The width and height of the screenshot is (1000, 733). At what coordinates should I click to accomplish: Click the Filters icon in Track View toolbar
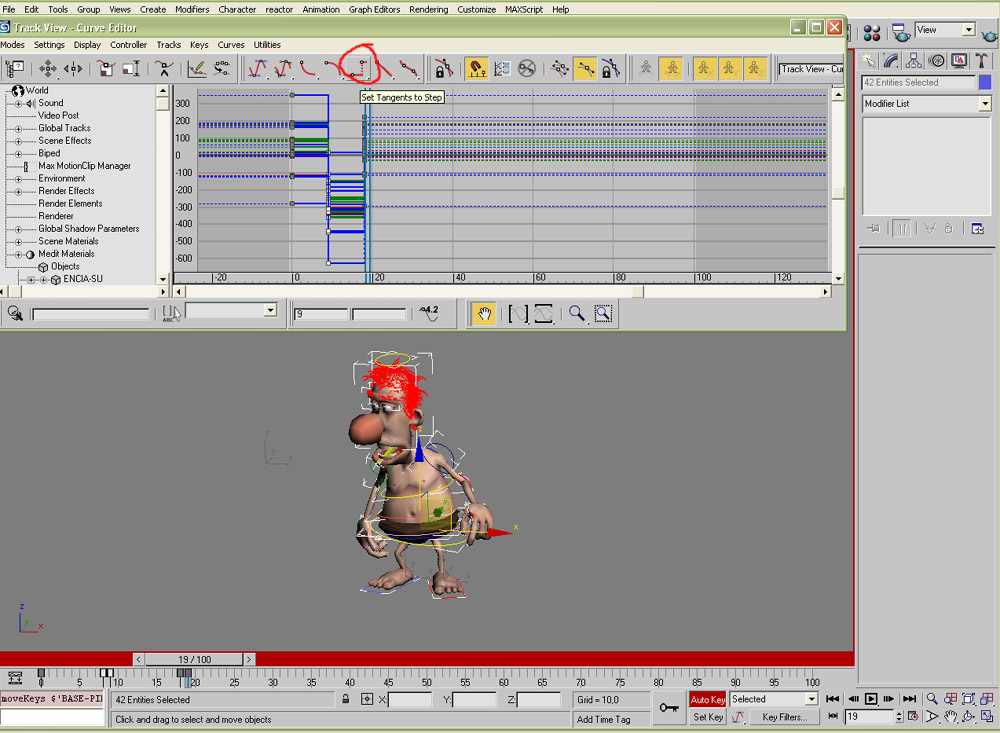pyautogui.click(x=15, y=68)
